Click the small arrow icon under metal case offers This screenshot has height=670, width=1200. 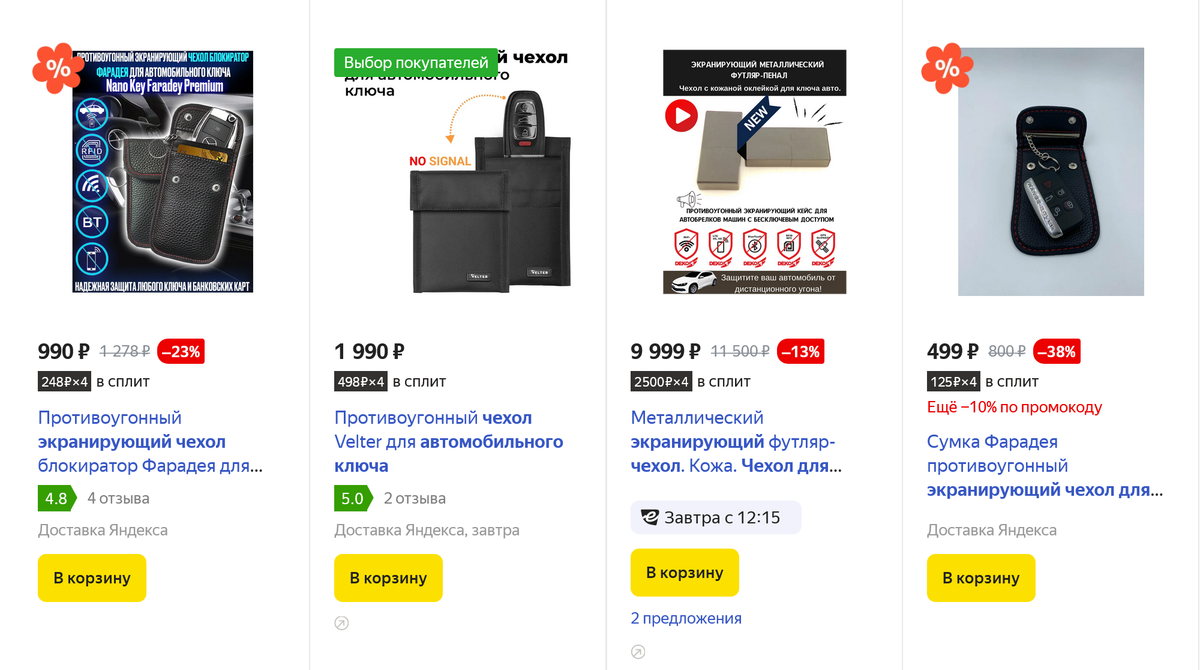click(638, 652)
